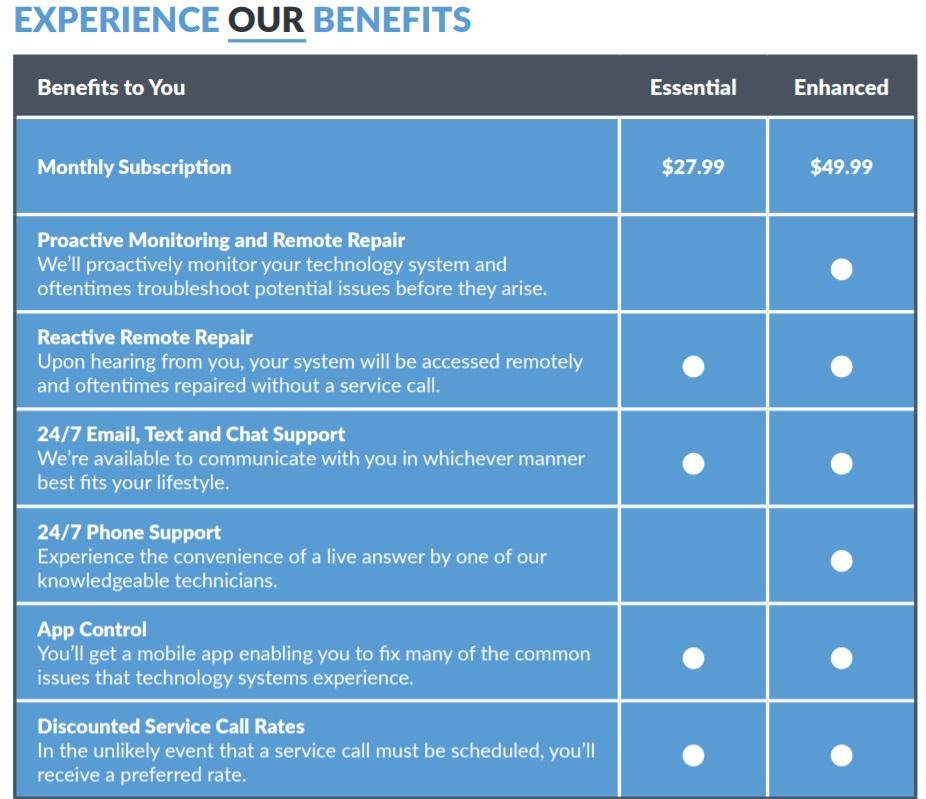Image resolution: width=926 pixels, height=799 pixels.
Task: Click Essential dot for Email, Text, Chat Support
Action: click(693, 463)
